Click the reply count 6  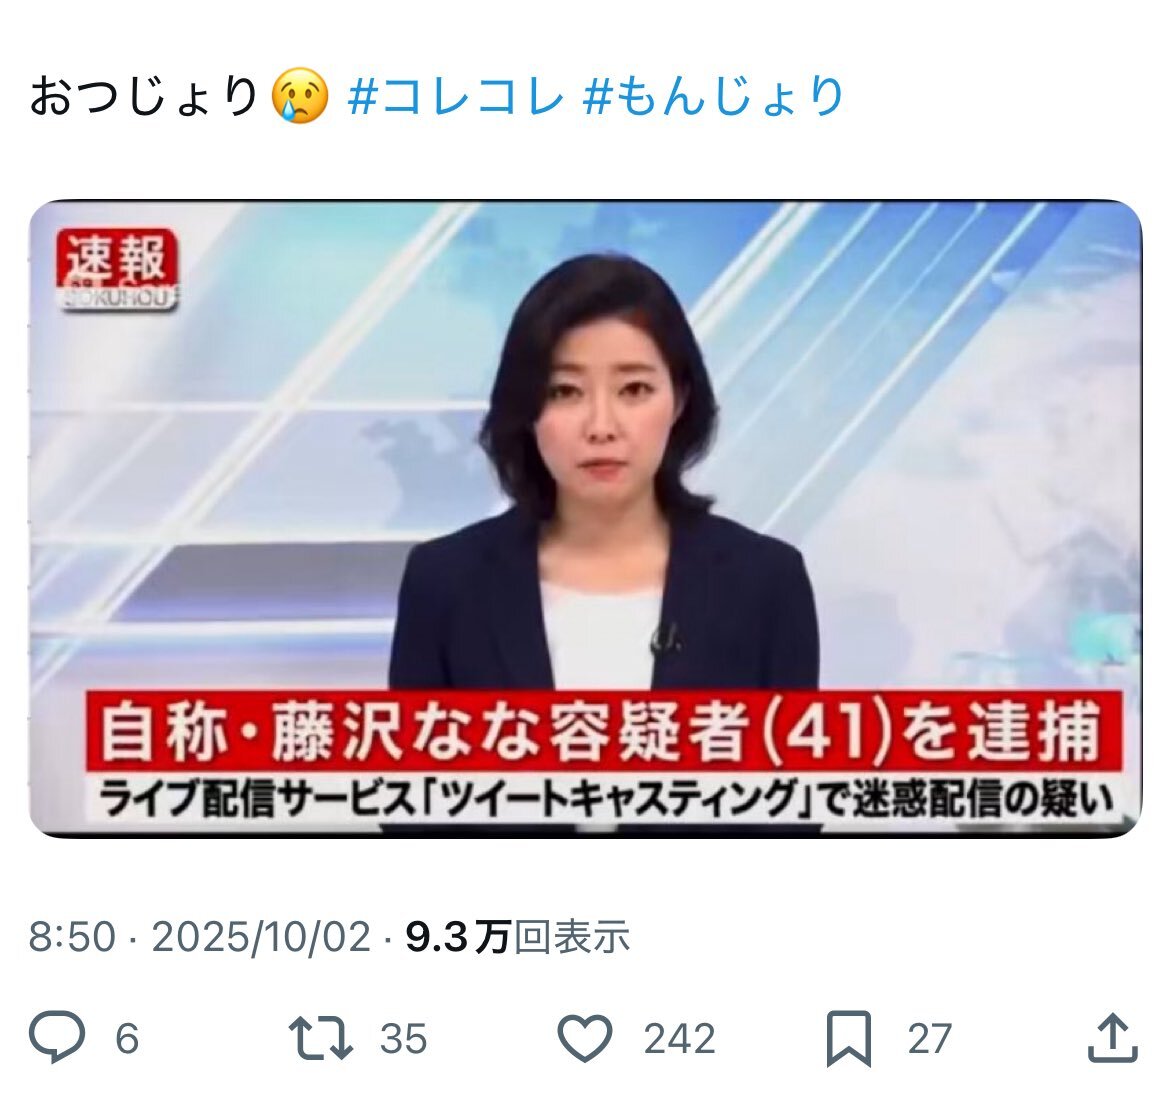(127, 1039)
